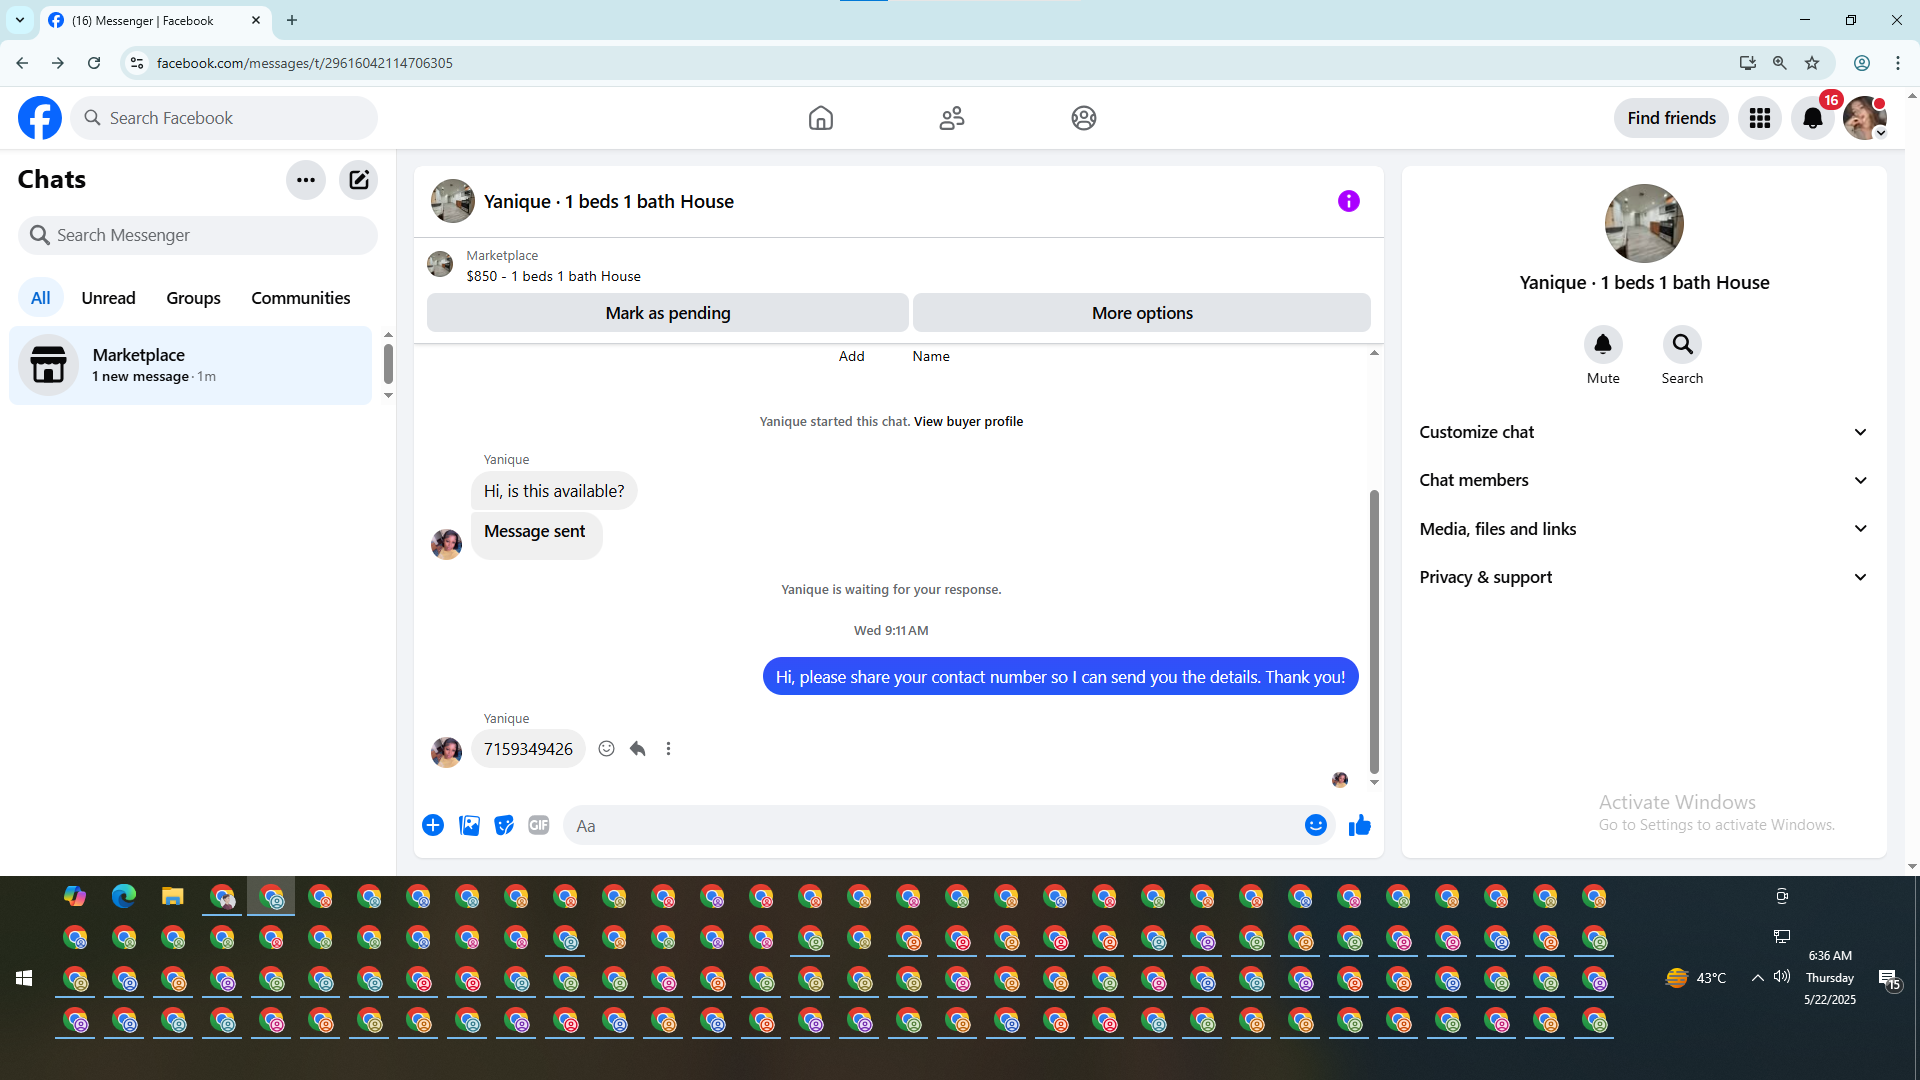Open the Groups icon in top navigation
The image size is (1920, 1080).
coord(1084,118)
